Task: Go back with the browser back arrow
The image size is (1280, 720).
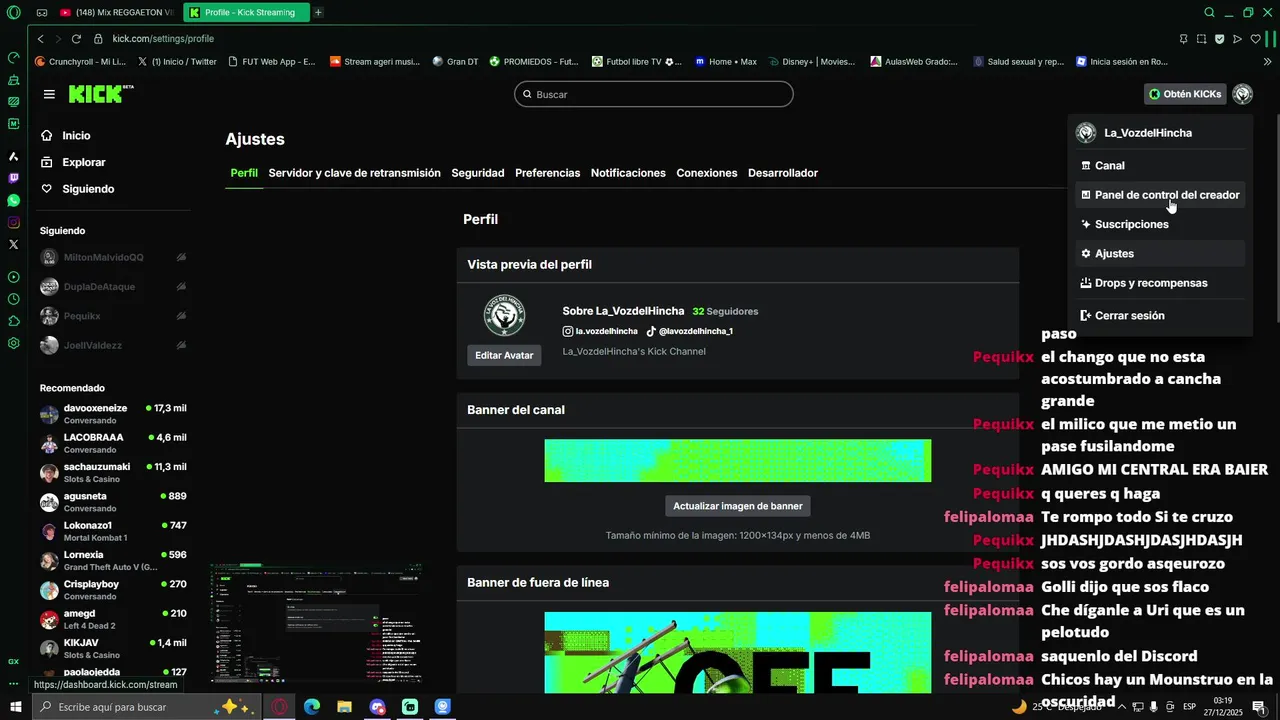Action: click(x=40, y=39)
